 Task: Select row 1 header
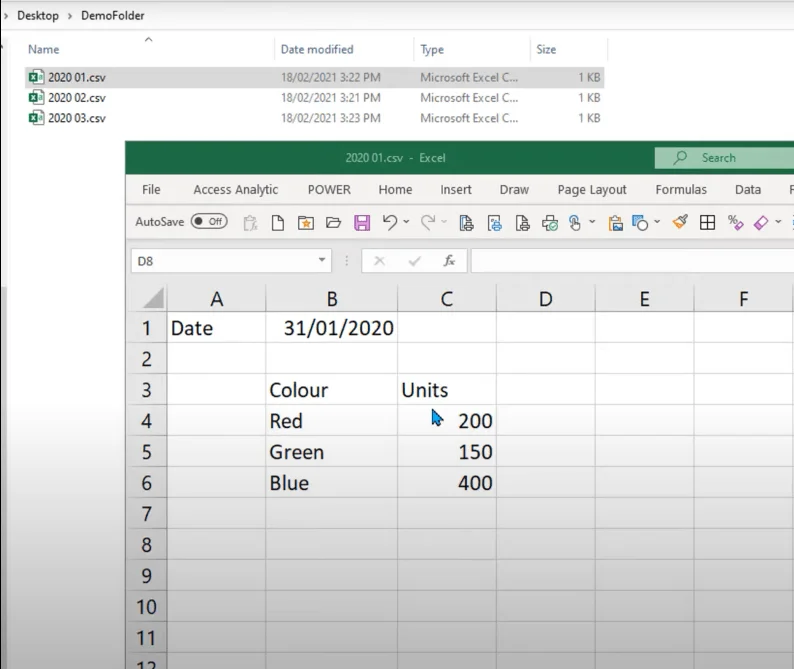click(146, 328)
